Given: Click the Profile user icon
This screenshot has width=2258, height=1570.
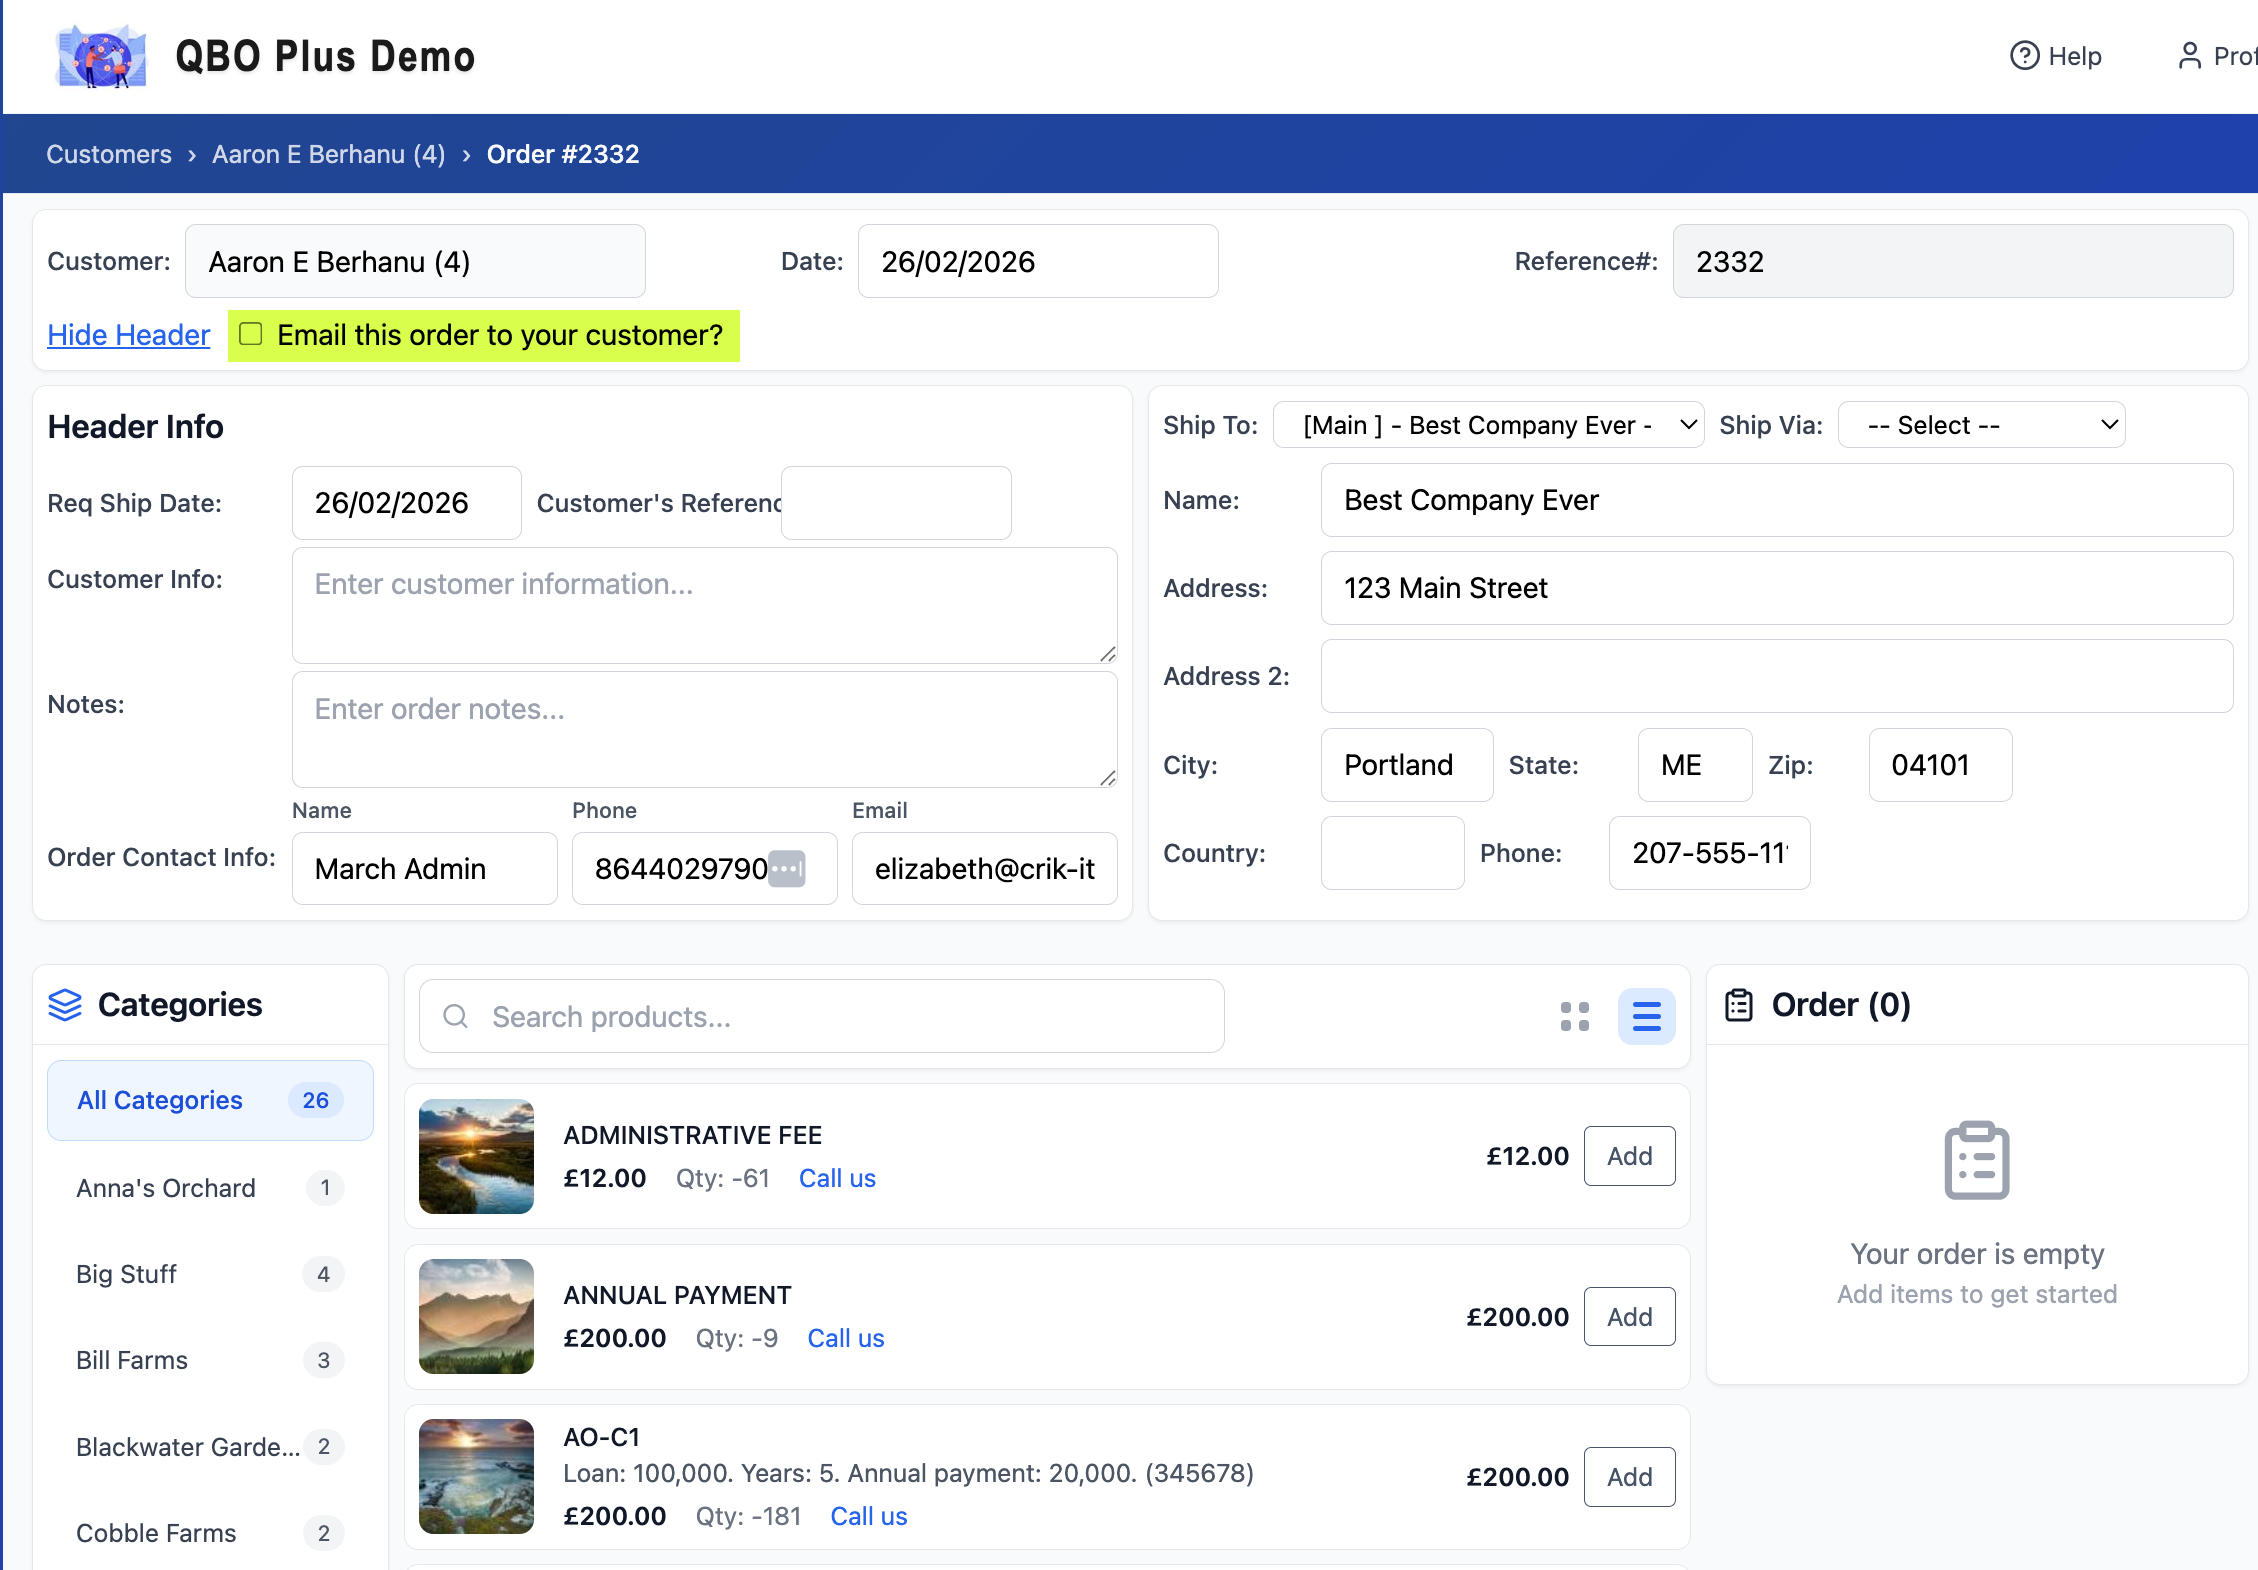Looking at the screenshot, I should point(2189,56).
